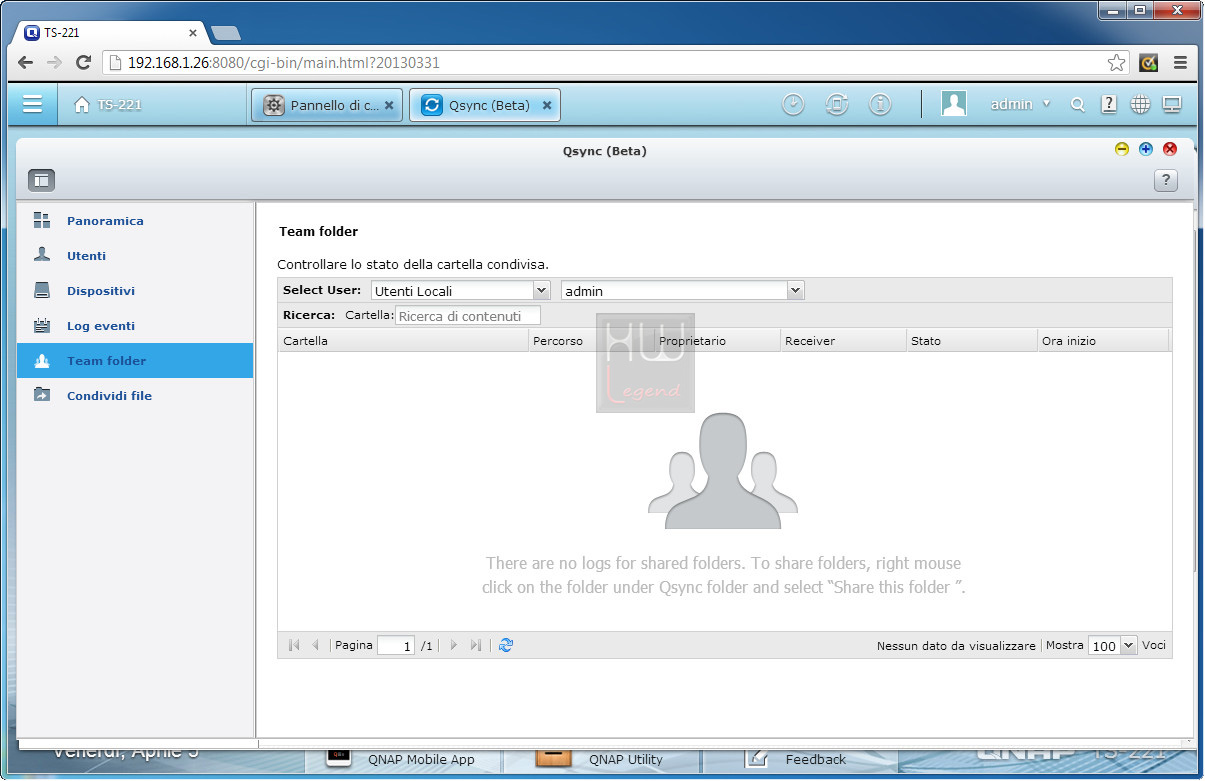This screenshot has width=1205, height=781.
Task: Close the Qsync (Beta) taskbar tab
Action: (547, 105)
